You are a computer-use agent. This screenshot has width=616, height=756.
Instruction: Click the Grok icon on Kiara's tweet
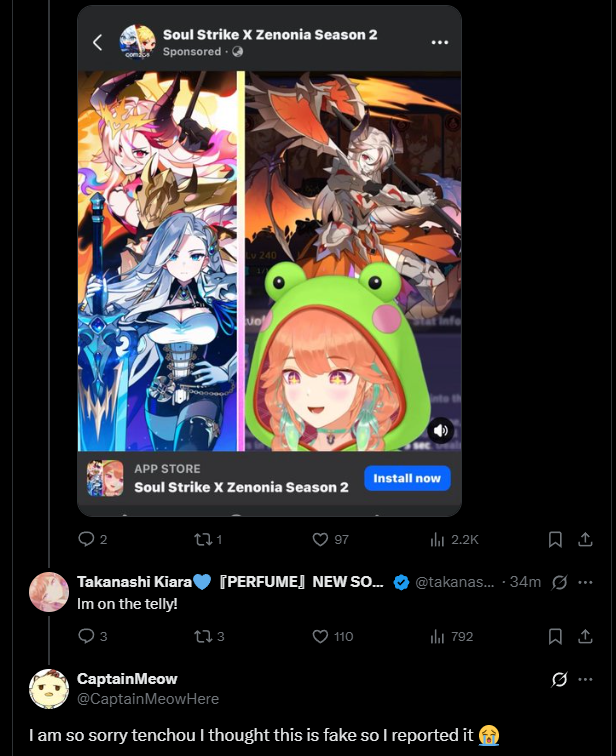click(x=560, y=582)
